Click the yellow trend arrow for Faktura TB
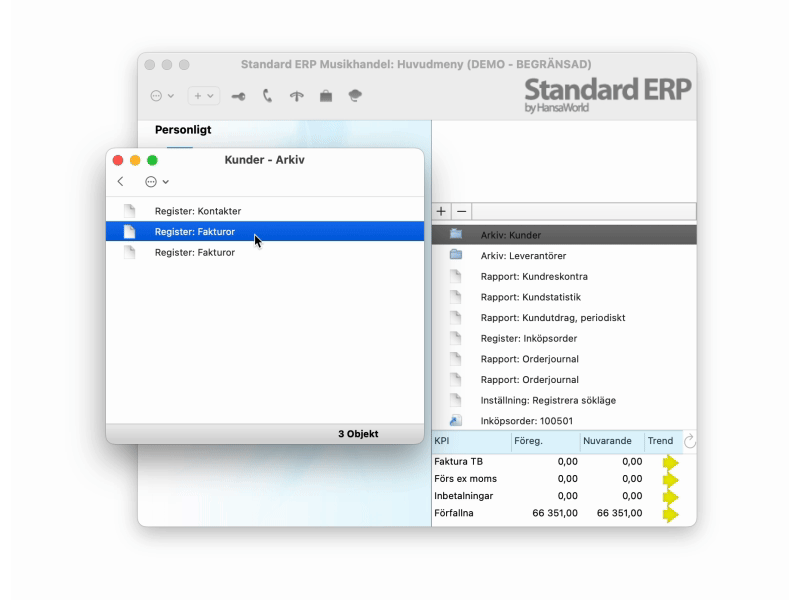 click(670, 462)
